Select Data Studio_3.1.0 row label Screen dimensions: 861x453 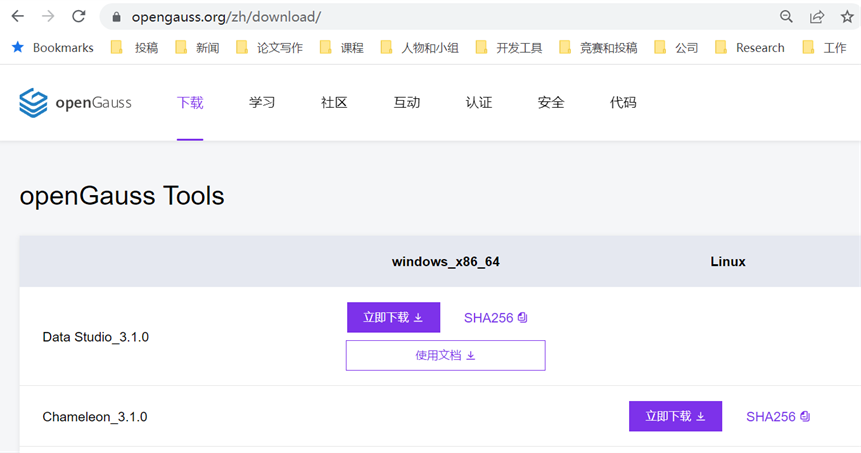tap(96, 337)
